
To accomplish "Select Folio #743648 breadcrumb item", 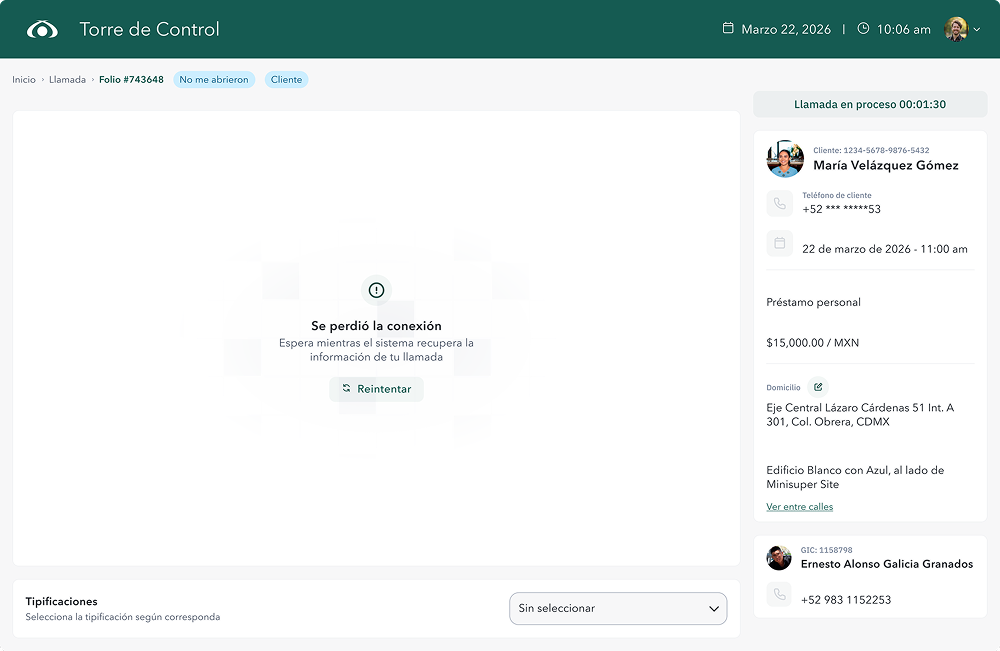I will pyautogui.click(x=131, y=80).
